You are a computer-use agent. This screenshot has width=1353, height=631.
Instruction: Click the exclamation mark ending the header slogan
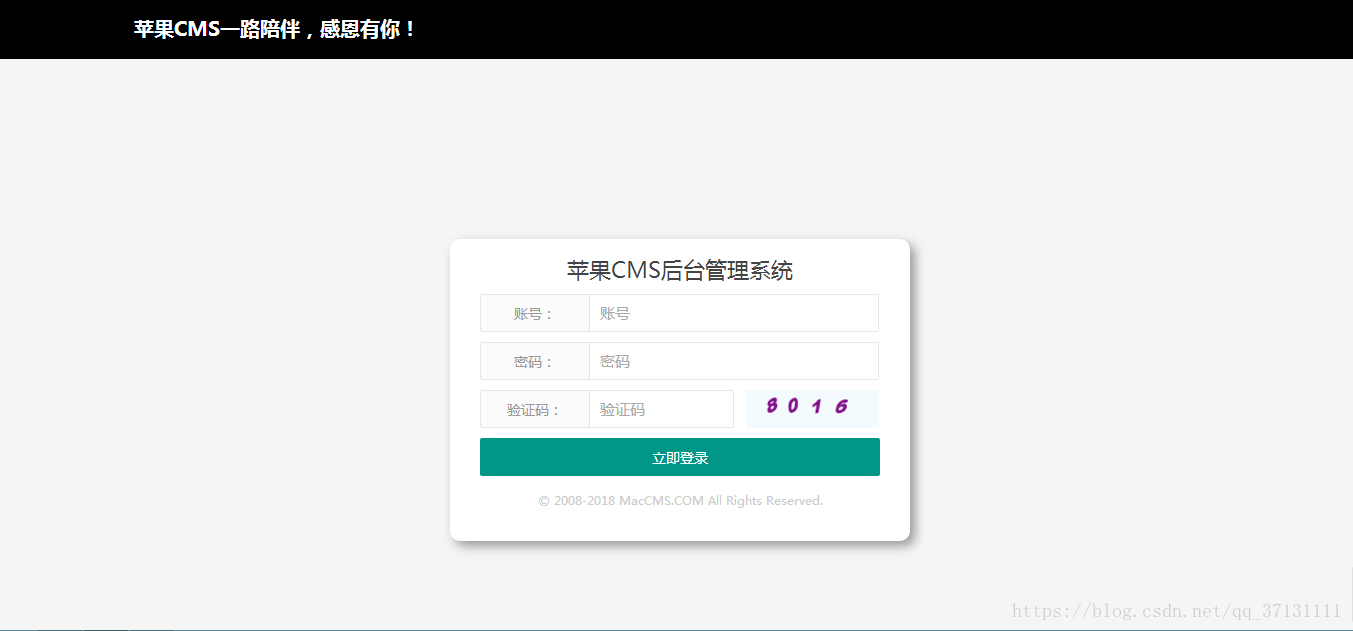(x=410, y=29)
